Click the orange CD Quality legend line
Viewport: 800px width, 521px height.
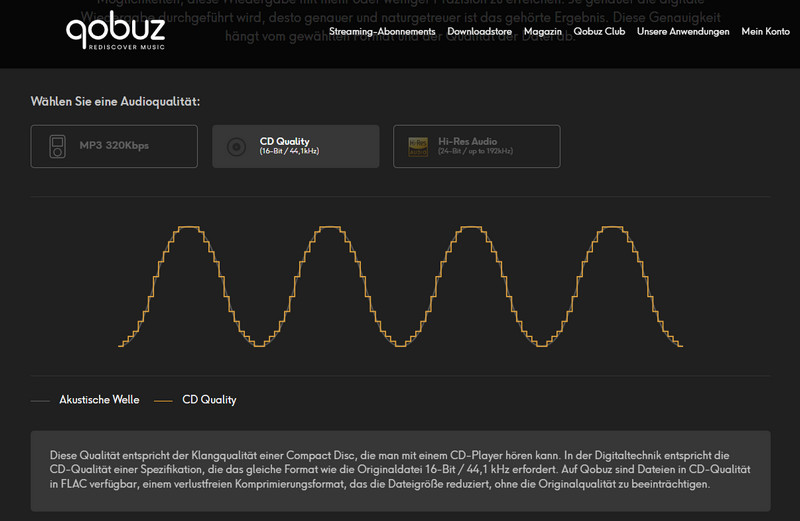[163, 401]
